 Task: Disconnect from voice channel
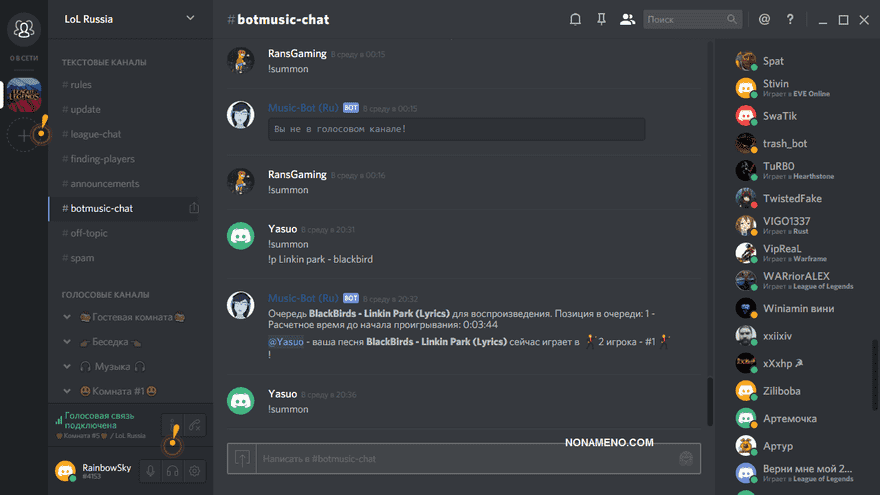point(195,425)
